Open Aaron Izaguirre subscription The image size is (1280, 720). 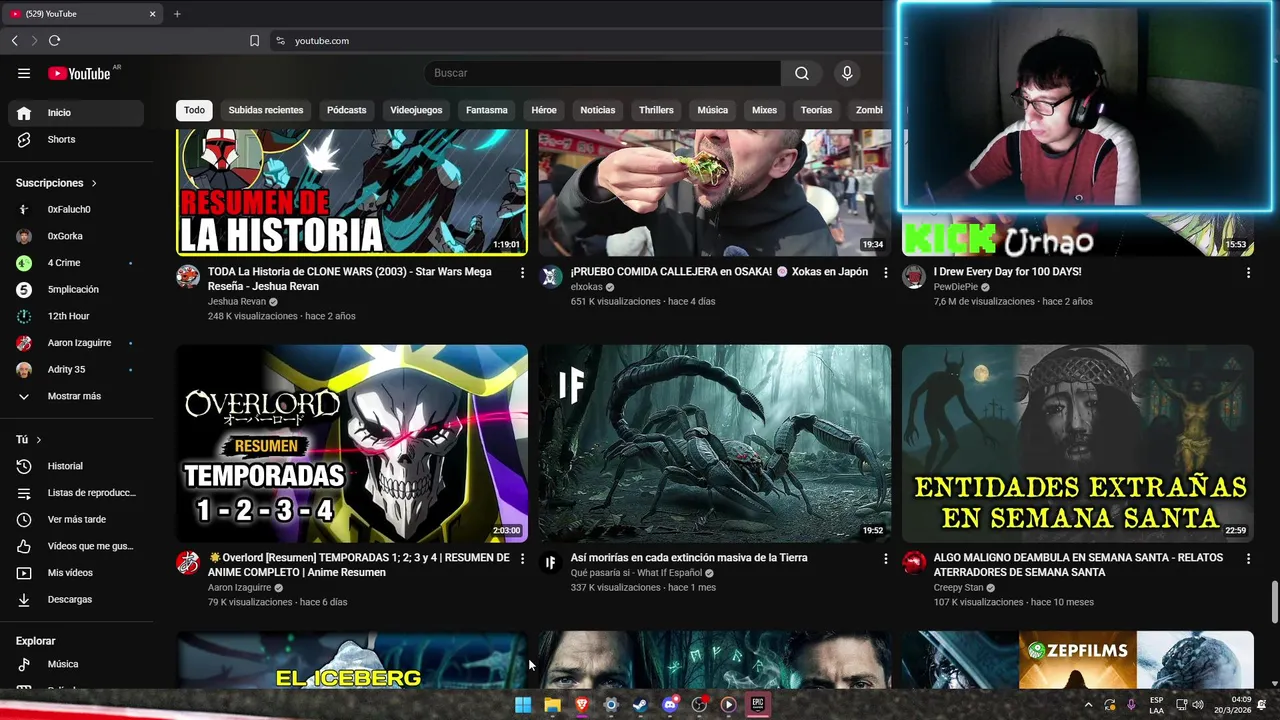click(x=76, y=343)
